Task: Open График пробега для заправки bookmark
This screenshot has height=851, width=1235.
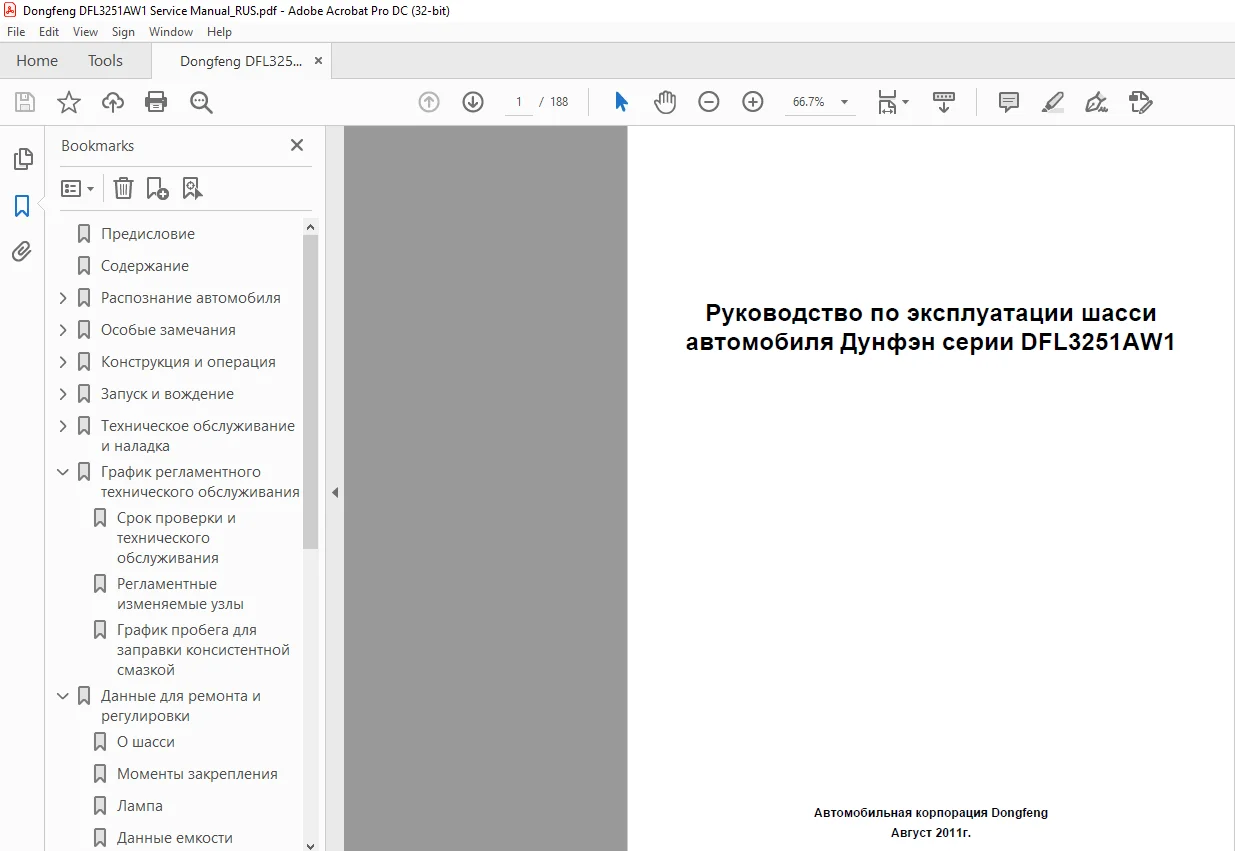Action: coord(204,650)
